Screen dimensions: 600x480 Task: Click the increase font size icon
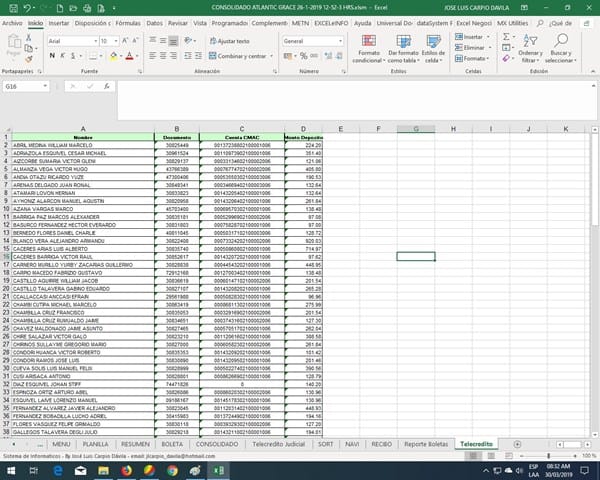[120, 41]
